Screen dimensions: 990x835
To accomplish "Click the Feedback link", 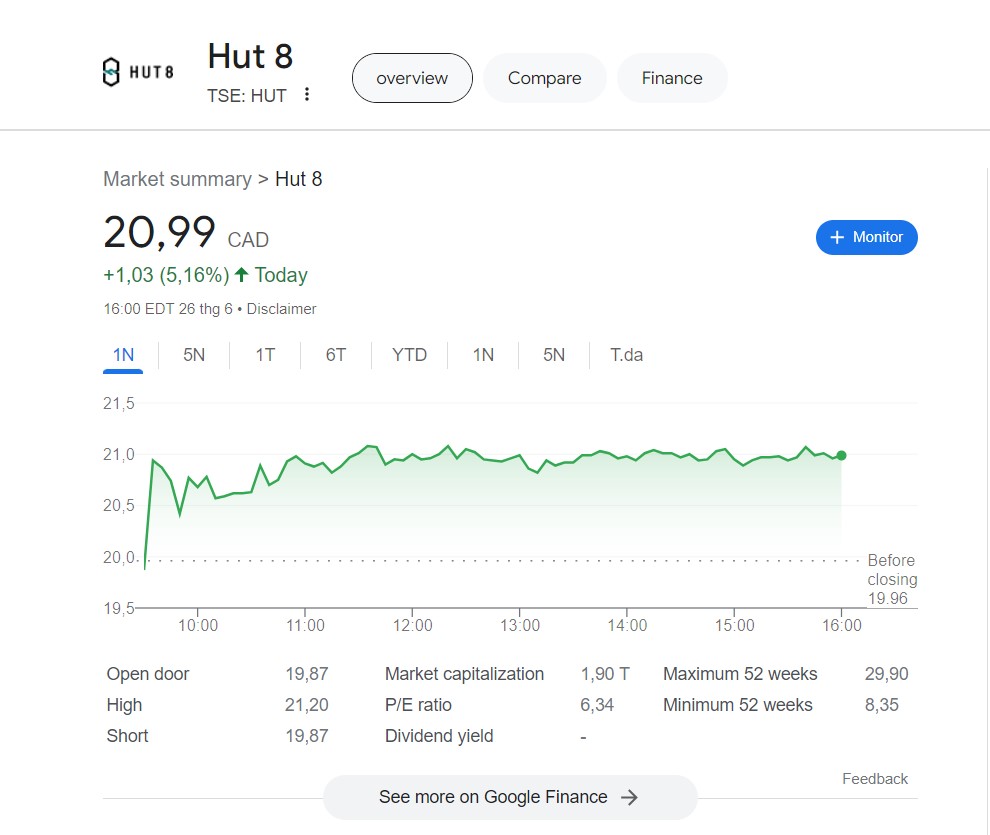I will click(875, 779).
